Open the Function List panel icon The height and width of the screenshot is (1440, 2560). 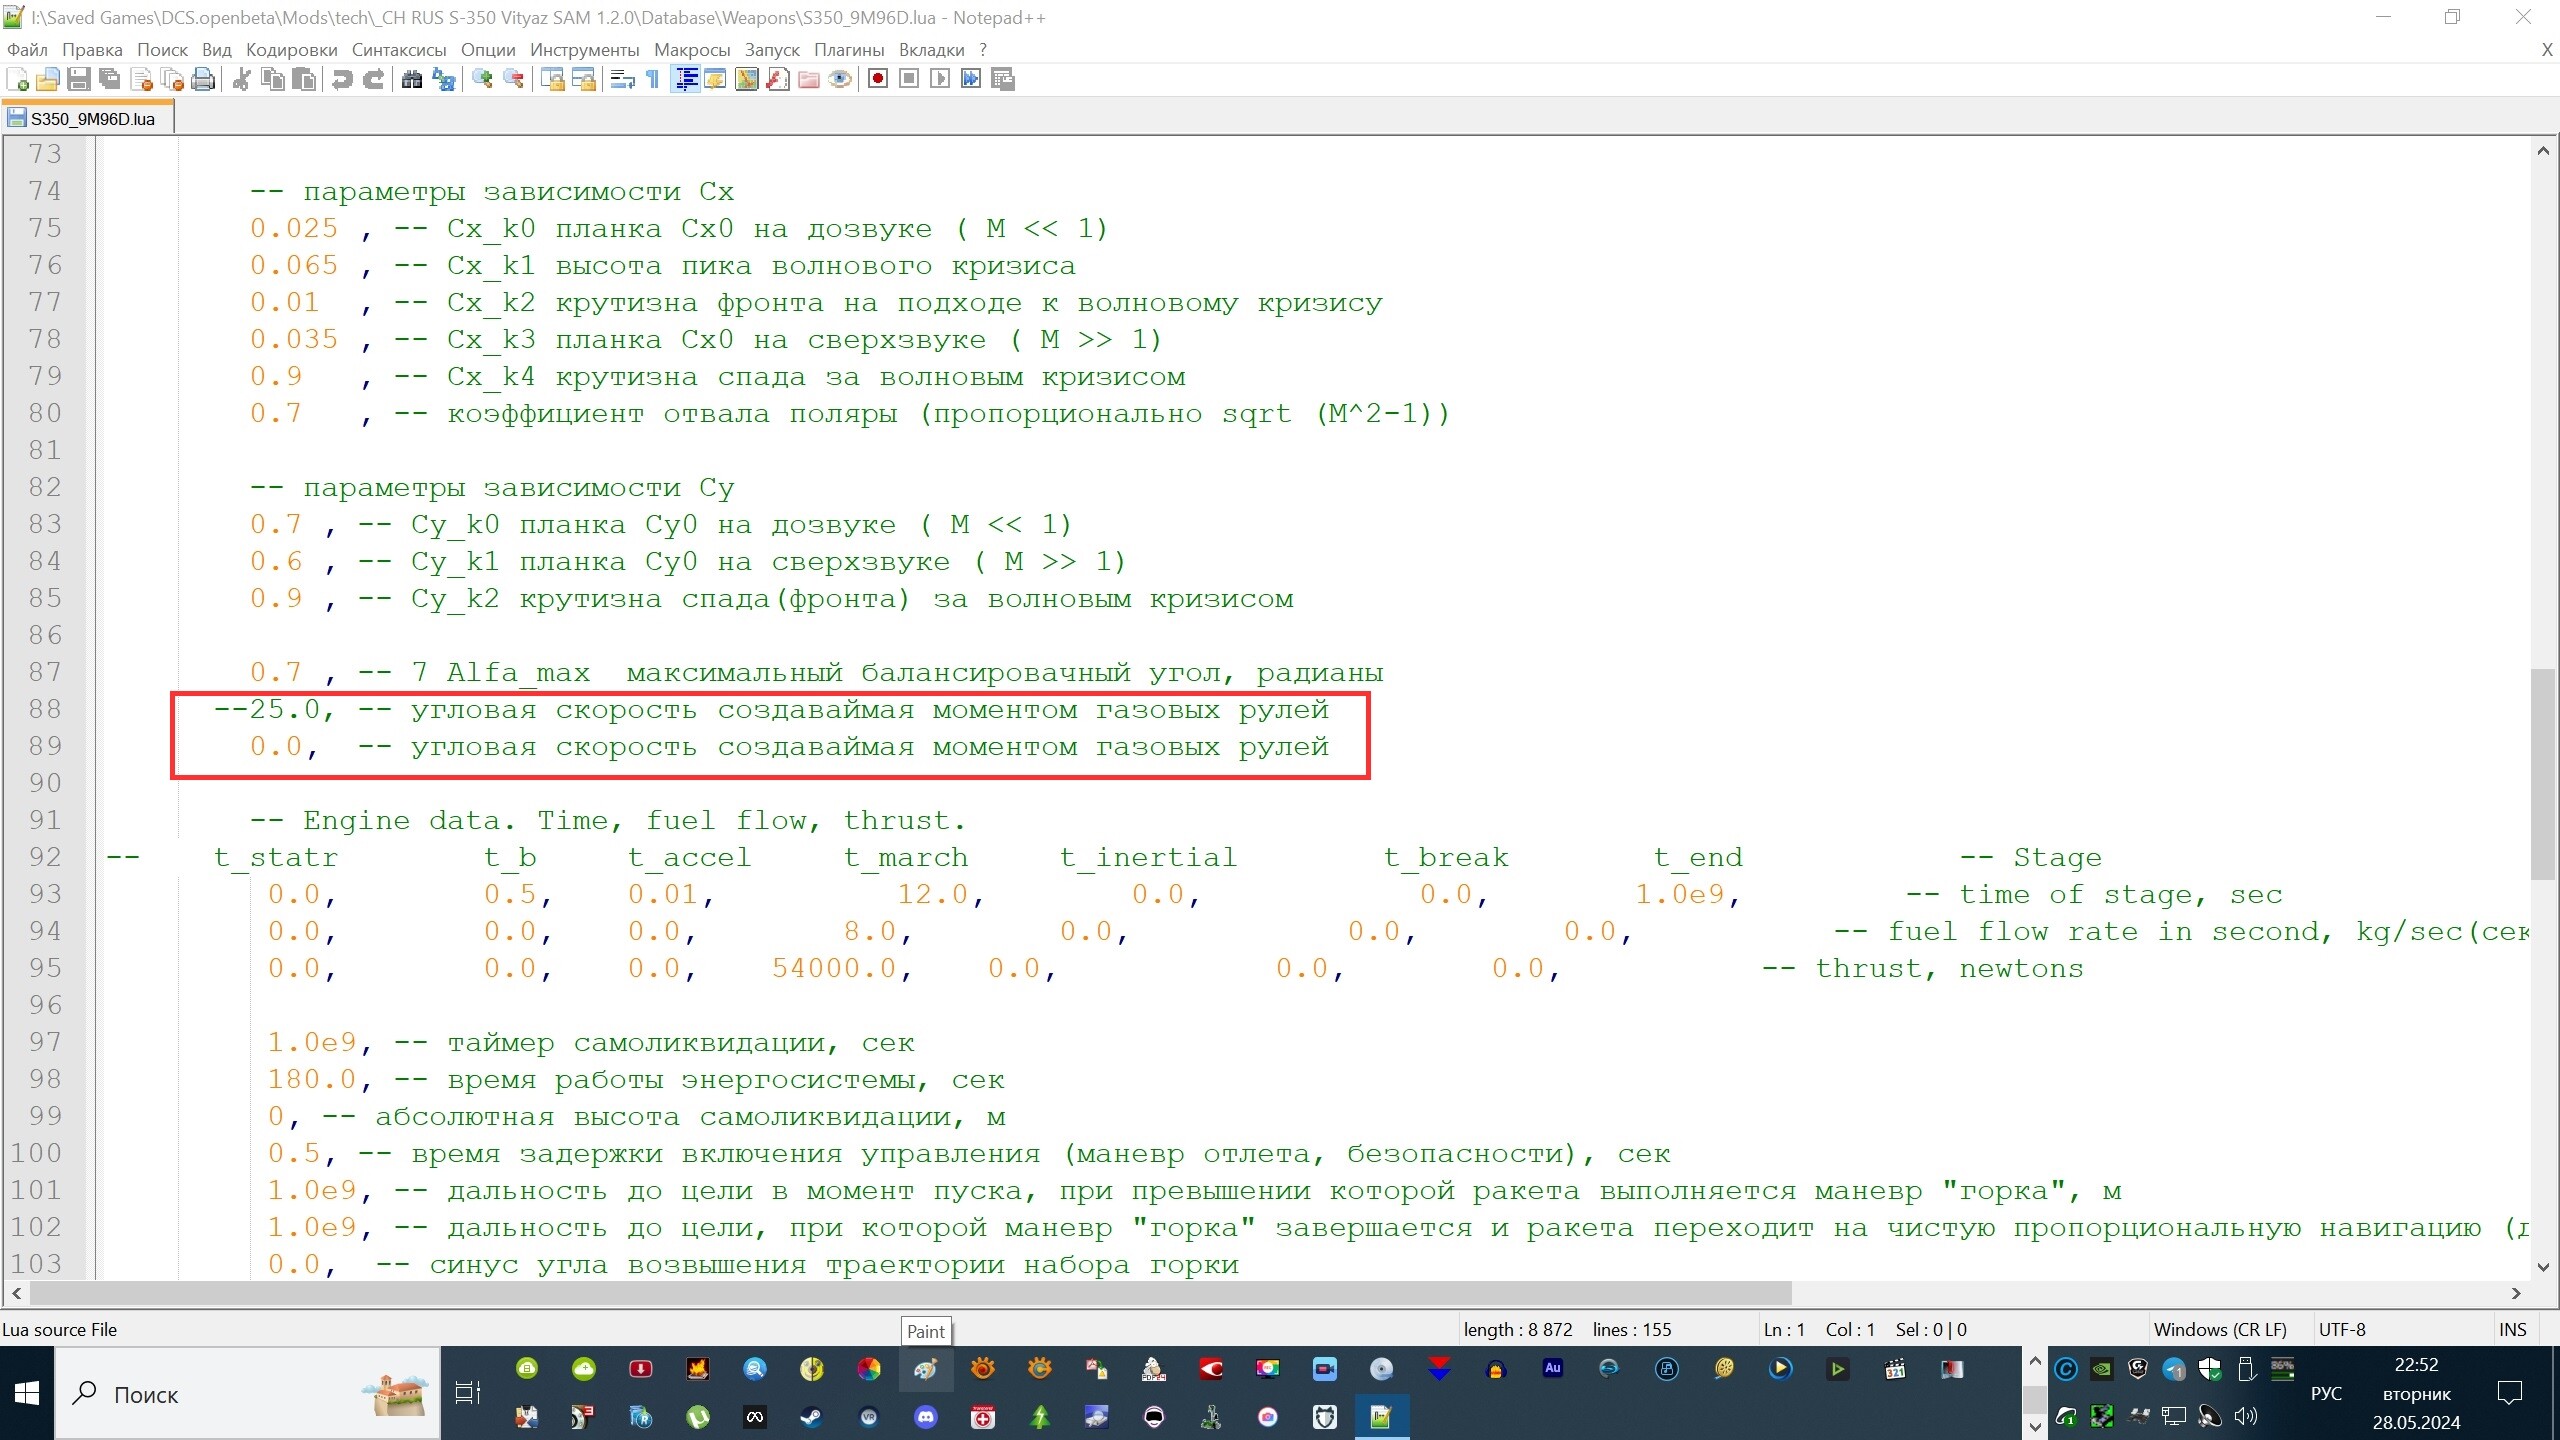coord(777,79)
